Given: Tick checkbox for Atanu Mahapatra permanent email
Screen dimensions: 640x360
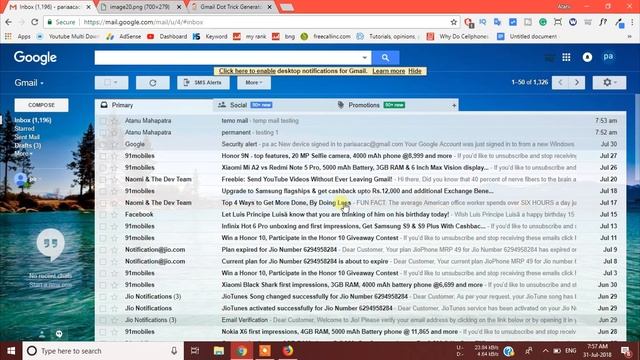Looking at the screenshot, I should point(103,133).
